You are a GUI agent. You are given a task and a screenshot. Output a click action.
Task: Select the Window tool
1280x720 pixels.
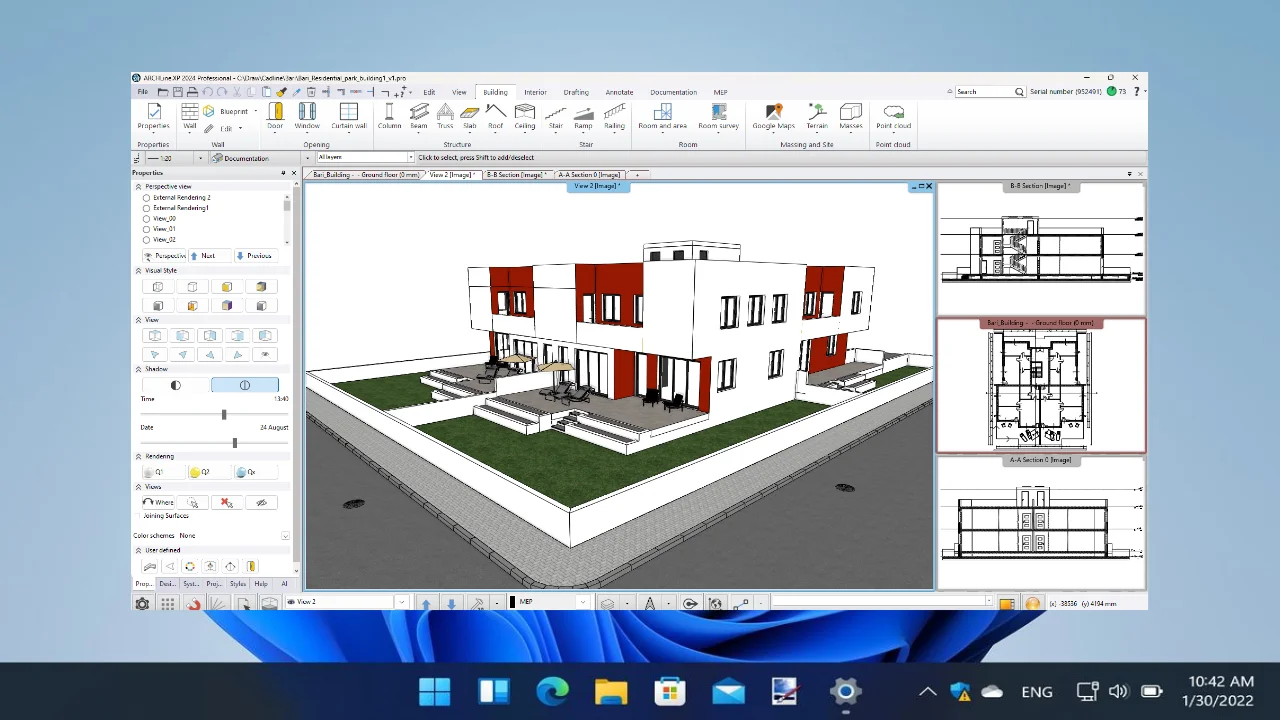pos(307,116)
